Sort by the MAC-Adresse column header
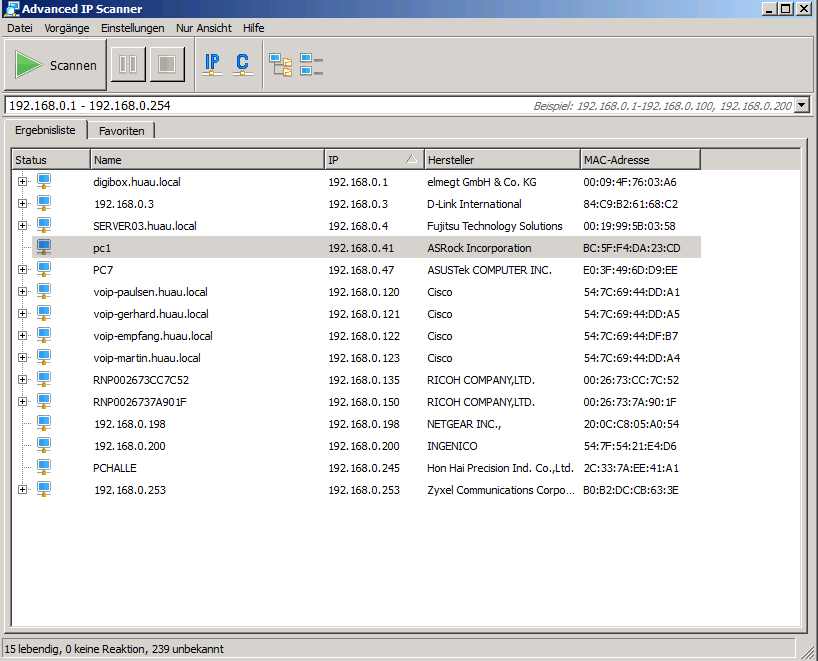Viewport: 818px width, 661px height. 640,160
